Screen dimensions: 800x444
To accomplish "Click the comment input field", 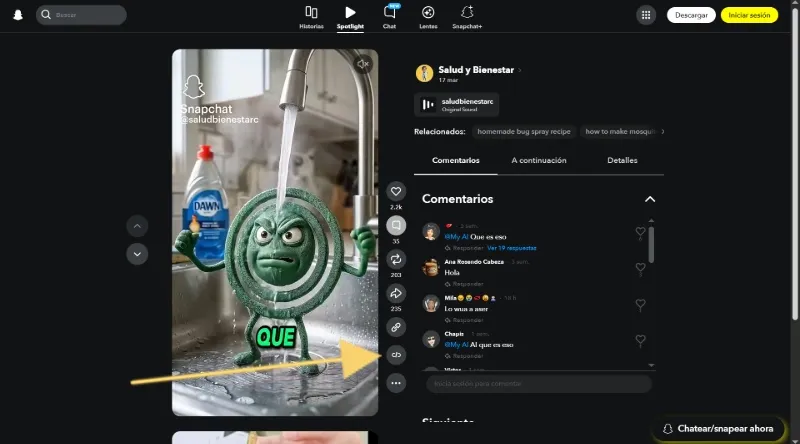I will 539,383.
